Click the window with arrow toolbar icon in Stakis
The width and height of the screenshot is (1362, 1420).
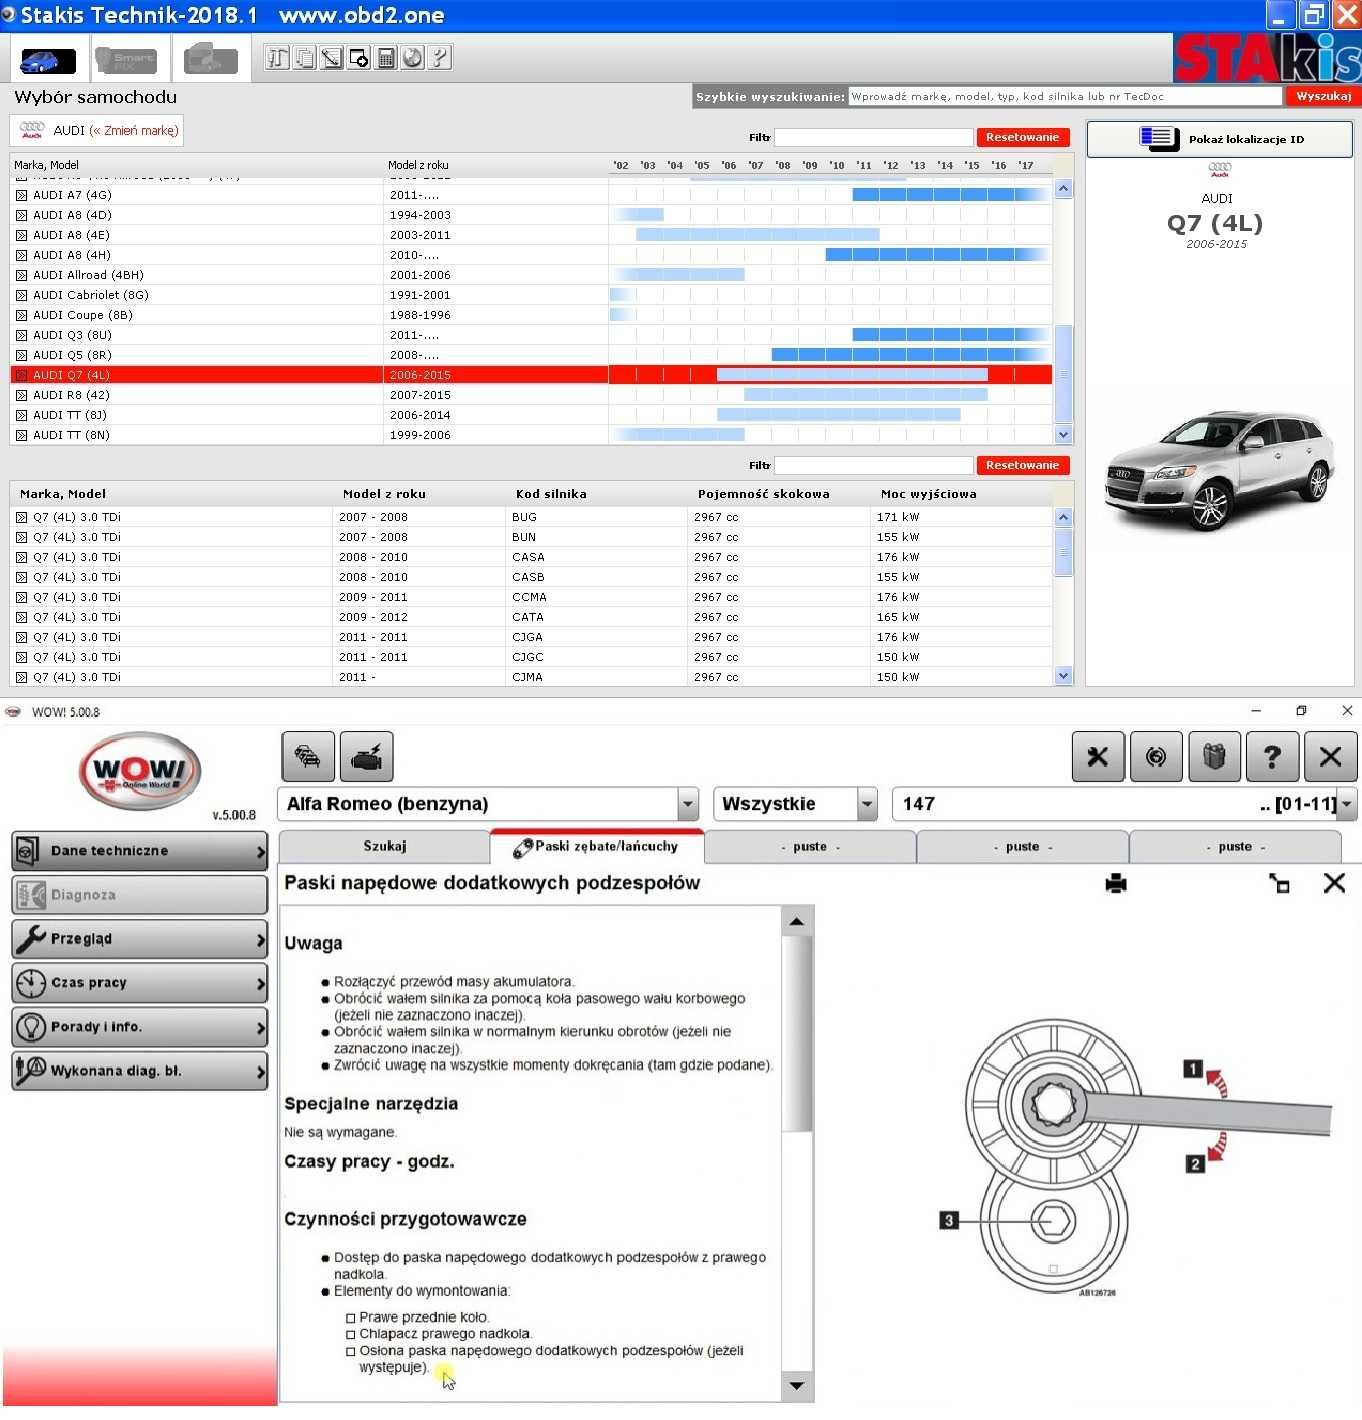[x=358, y=58]
